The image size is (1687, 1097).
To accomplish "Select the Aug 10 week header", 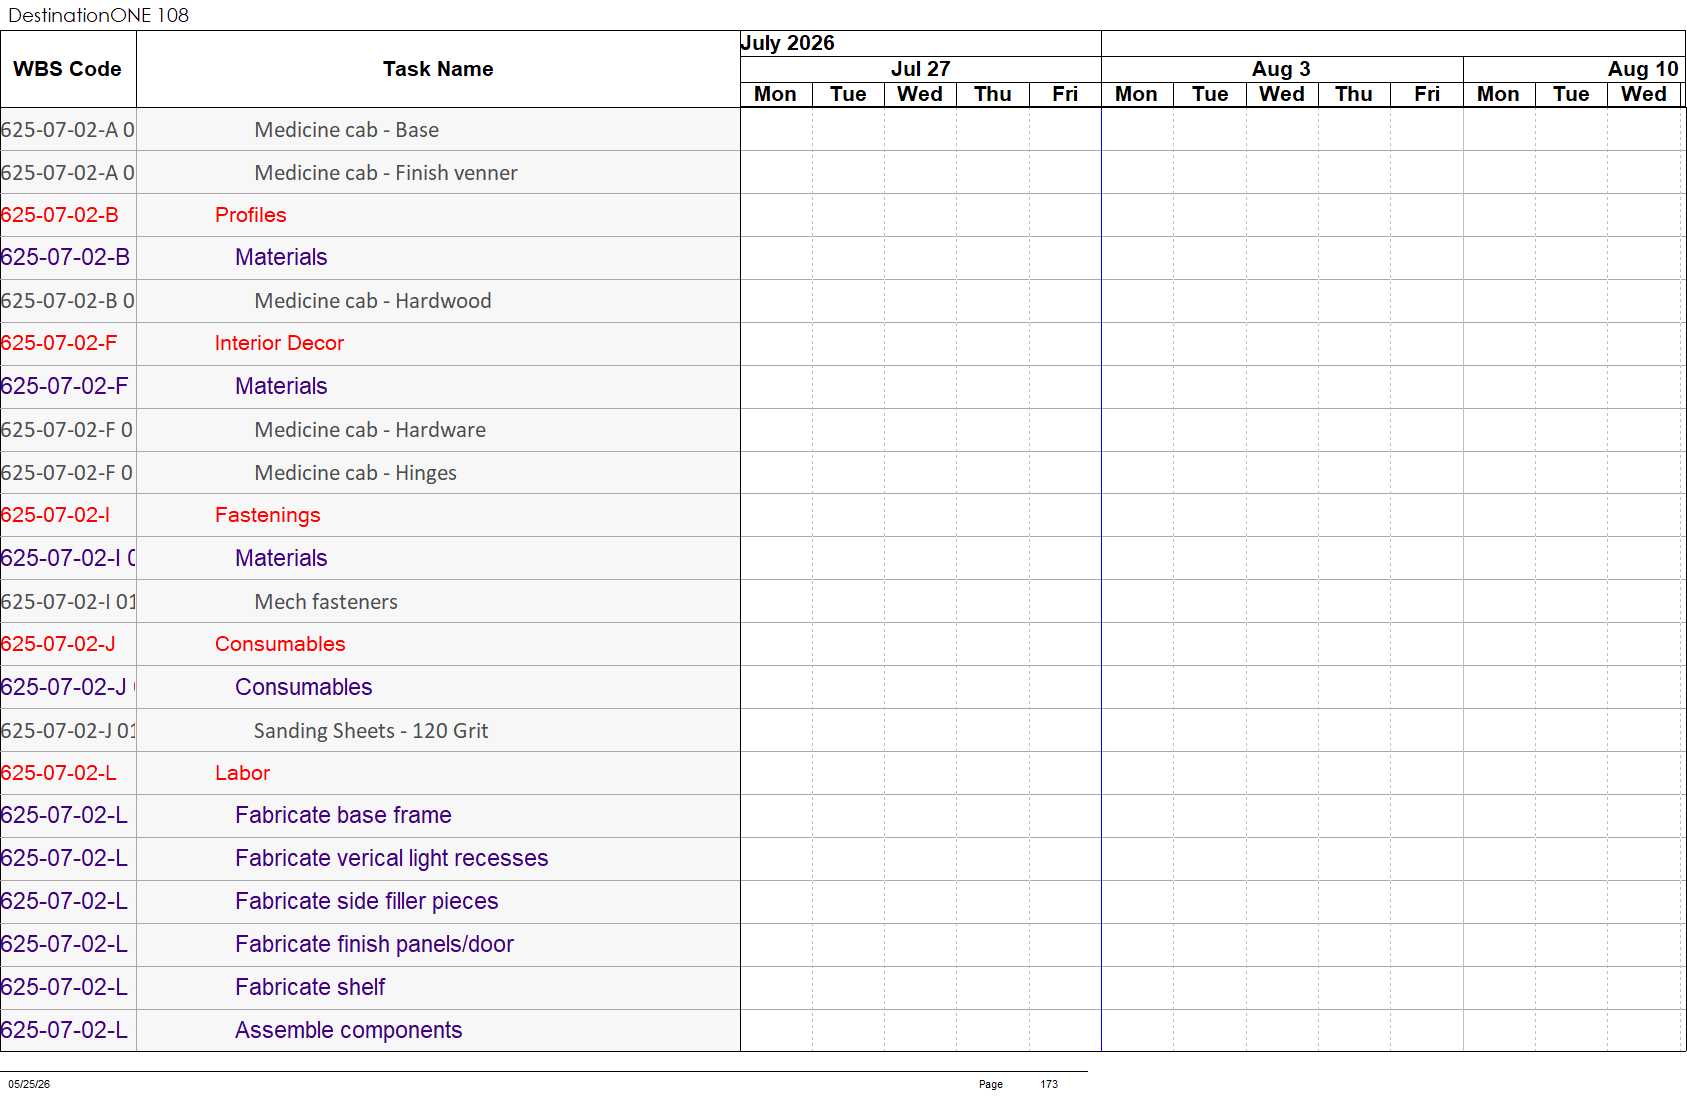I will point(1642,69).
